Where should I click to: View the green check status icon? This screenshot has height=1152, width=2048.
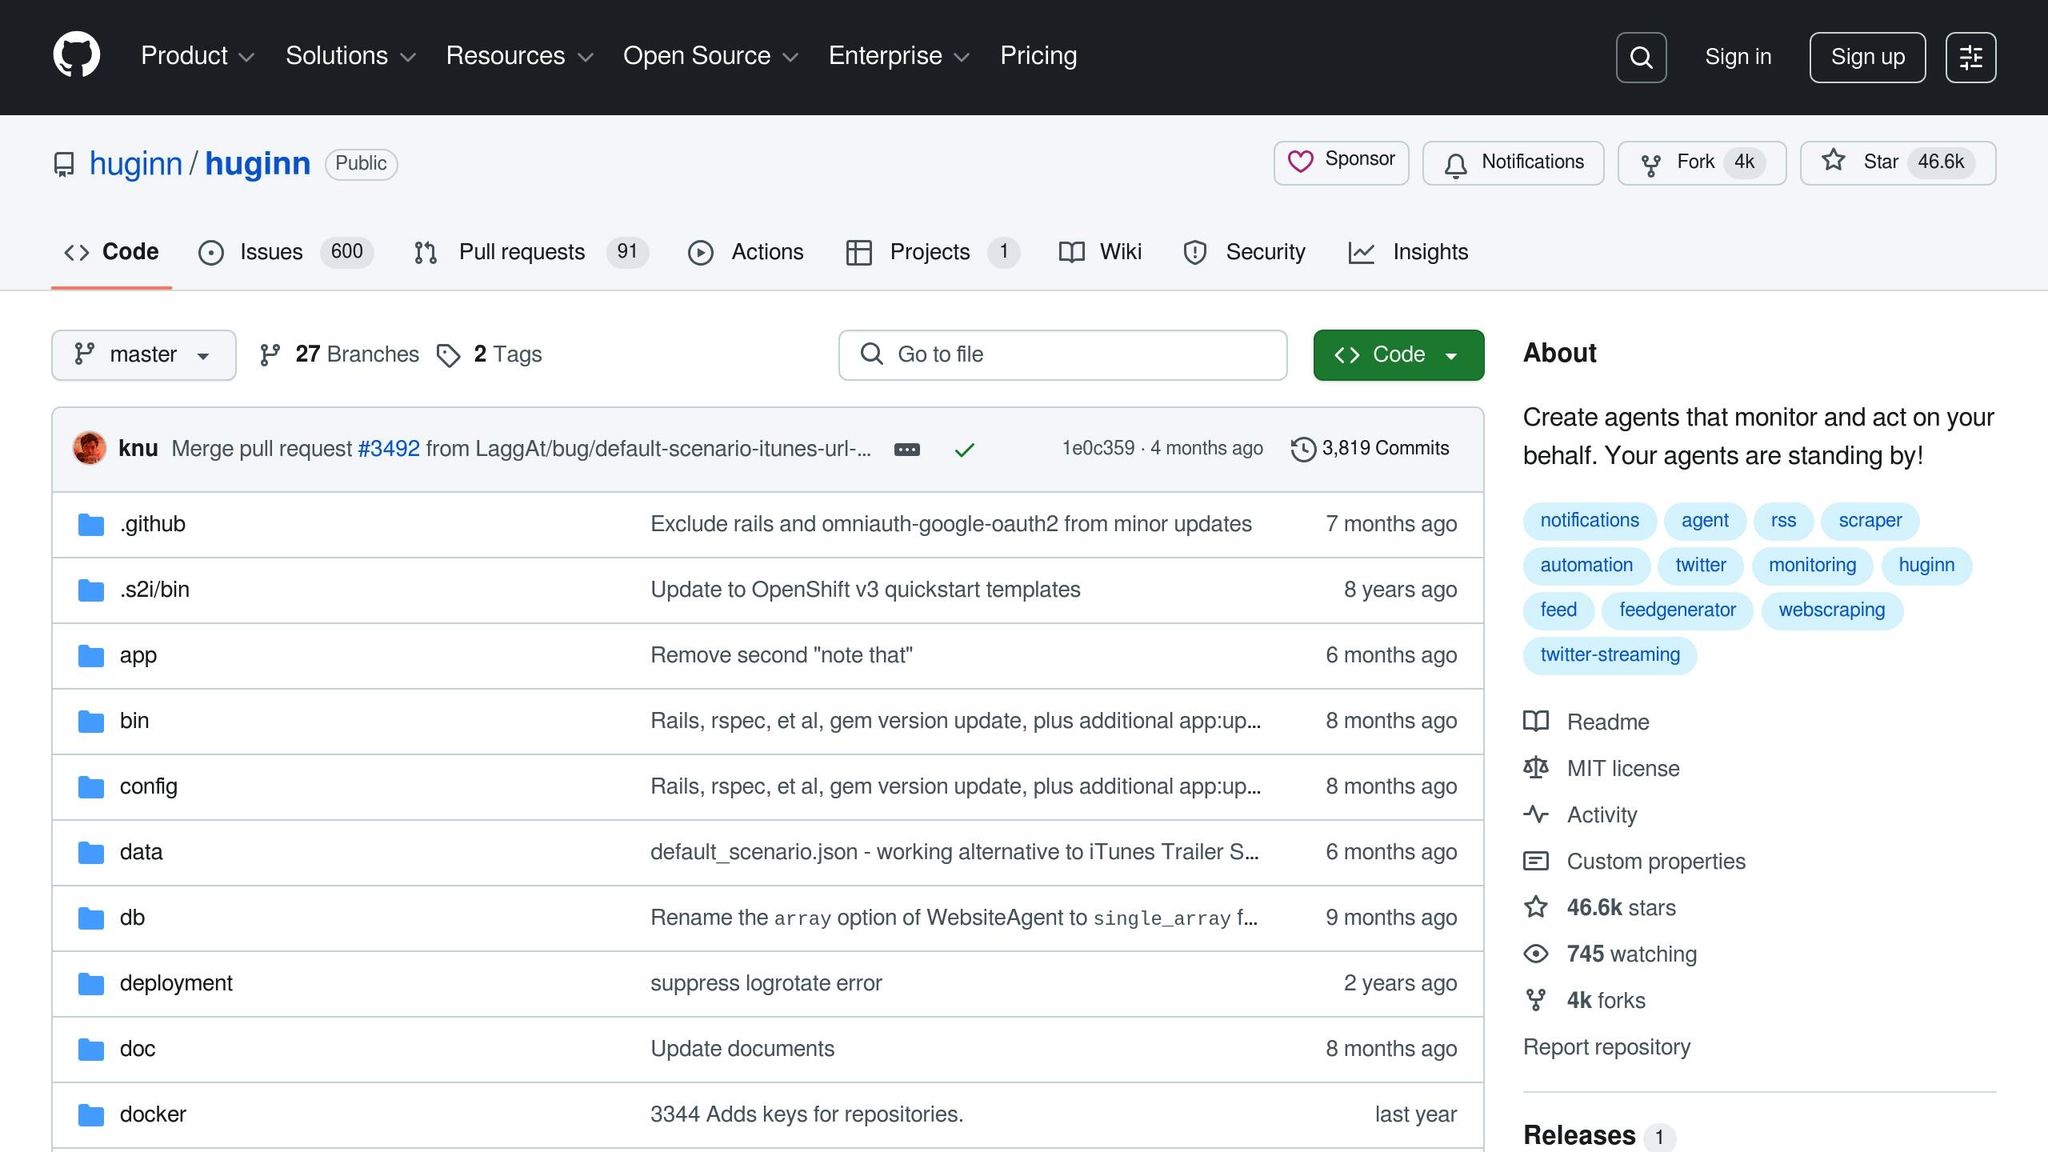pos(964,449)
